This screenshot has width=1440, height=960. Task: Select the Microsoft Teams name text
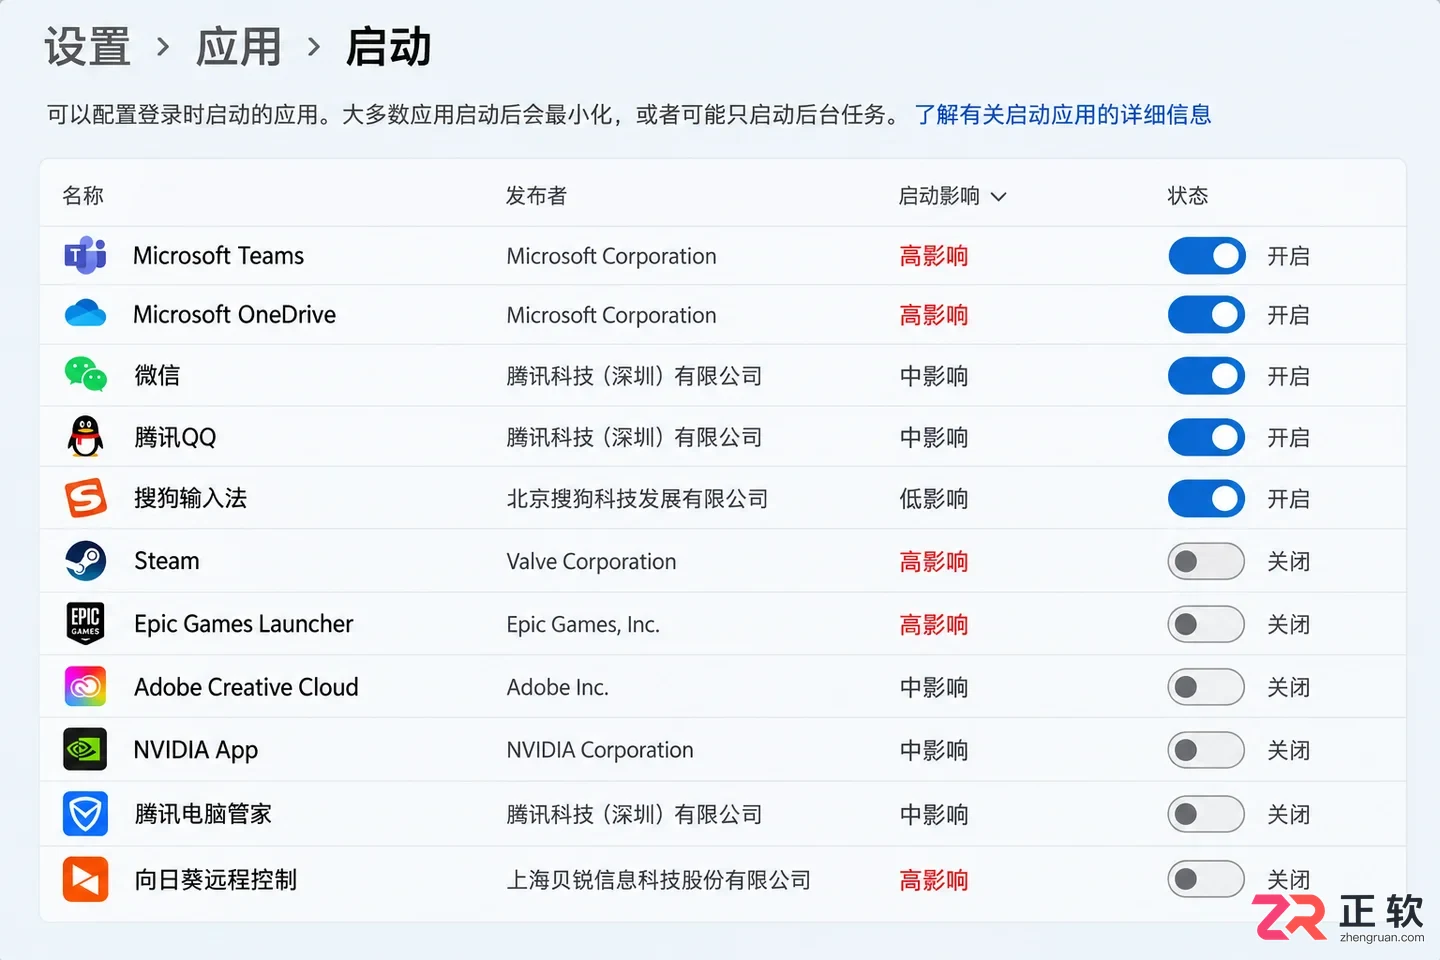click(x=218, y=256)
